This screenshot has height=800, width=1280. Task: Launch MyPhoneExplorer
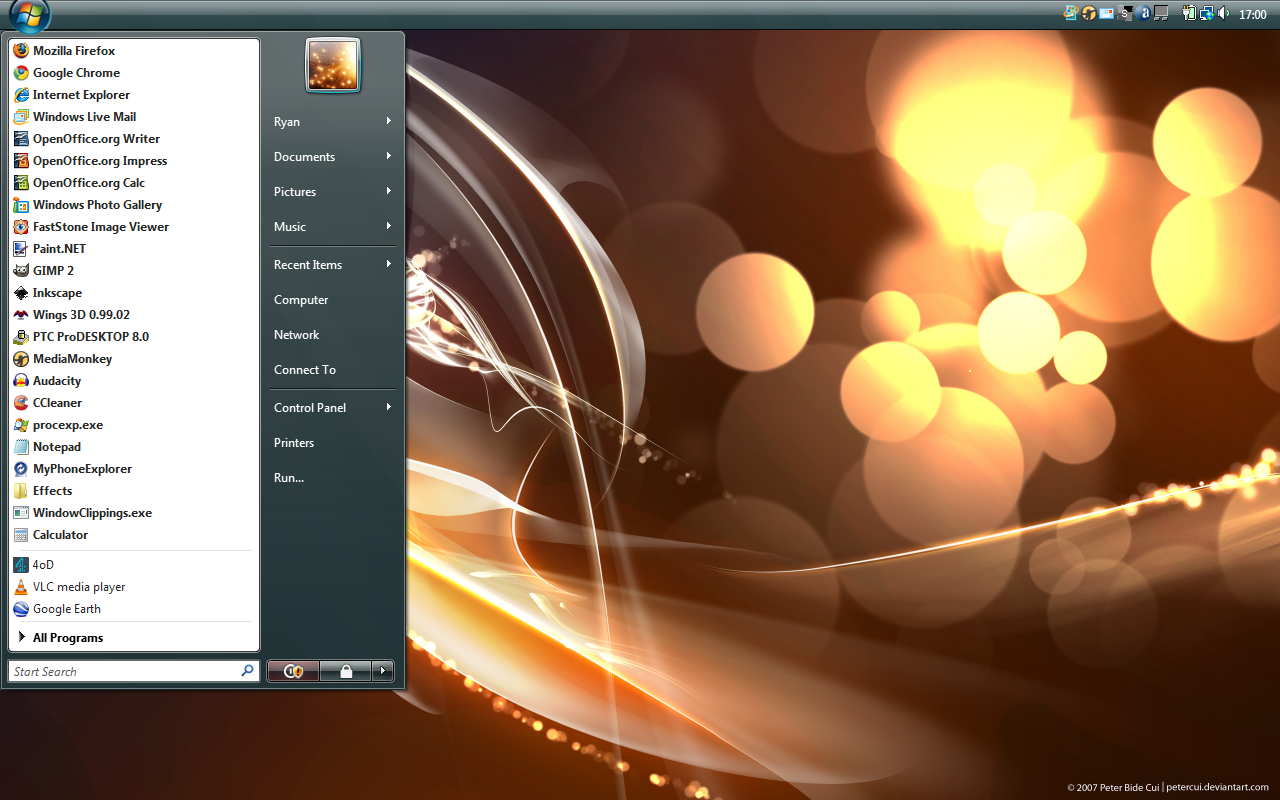[x=134, y=469]
